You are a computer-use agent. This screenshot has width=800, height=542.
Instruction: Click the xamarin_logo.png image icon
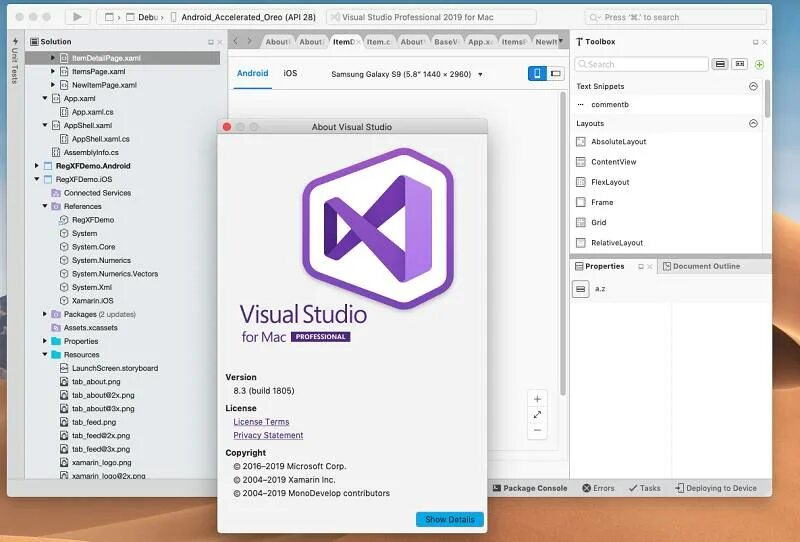pos(64,462)
